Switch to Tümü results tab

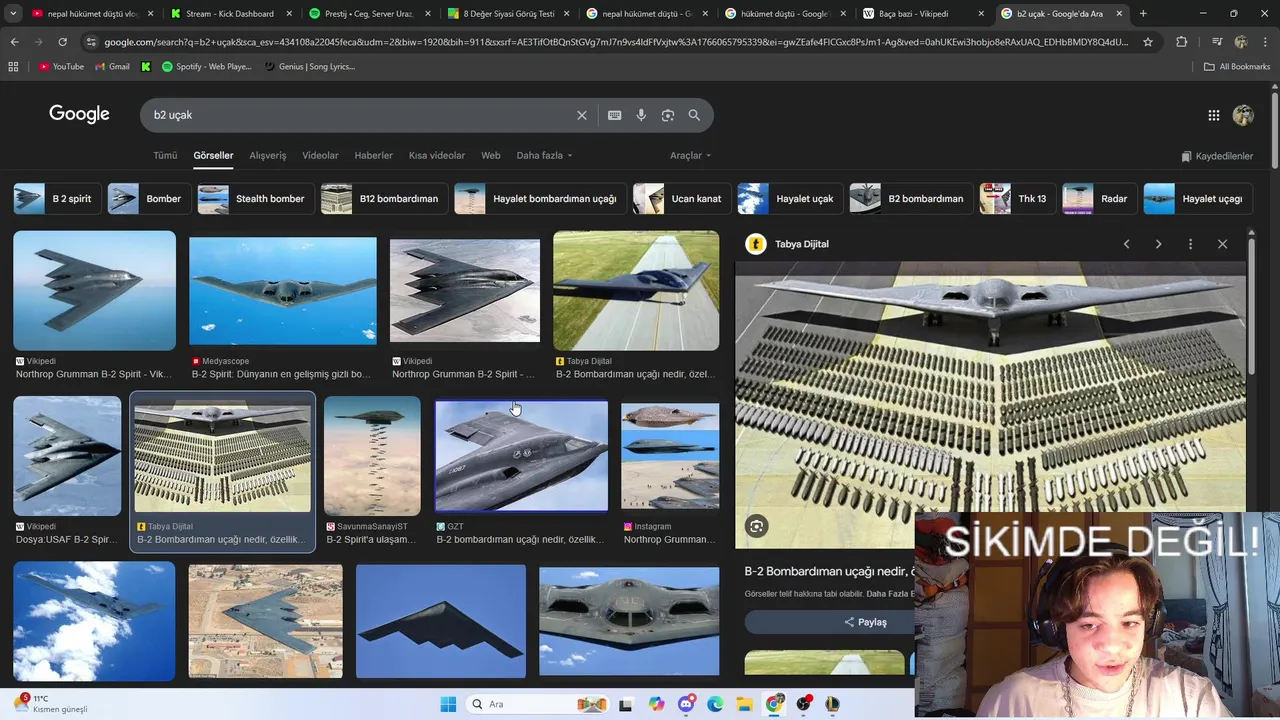(x=165, y=155)
